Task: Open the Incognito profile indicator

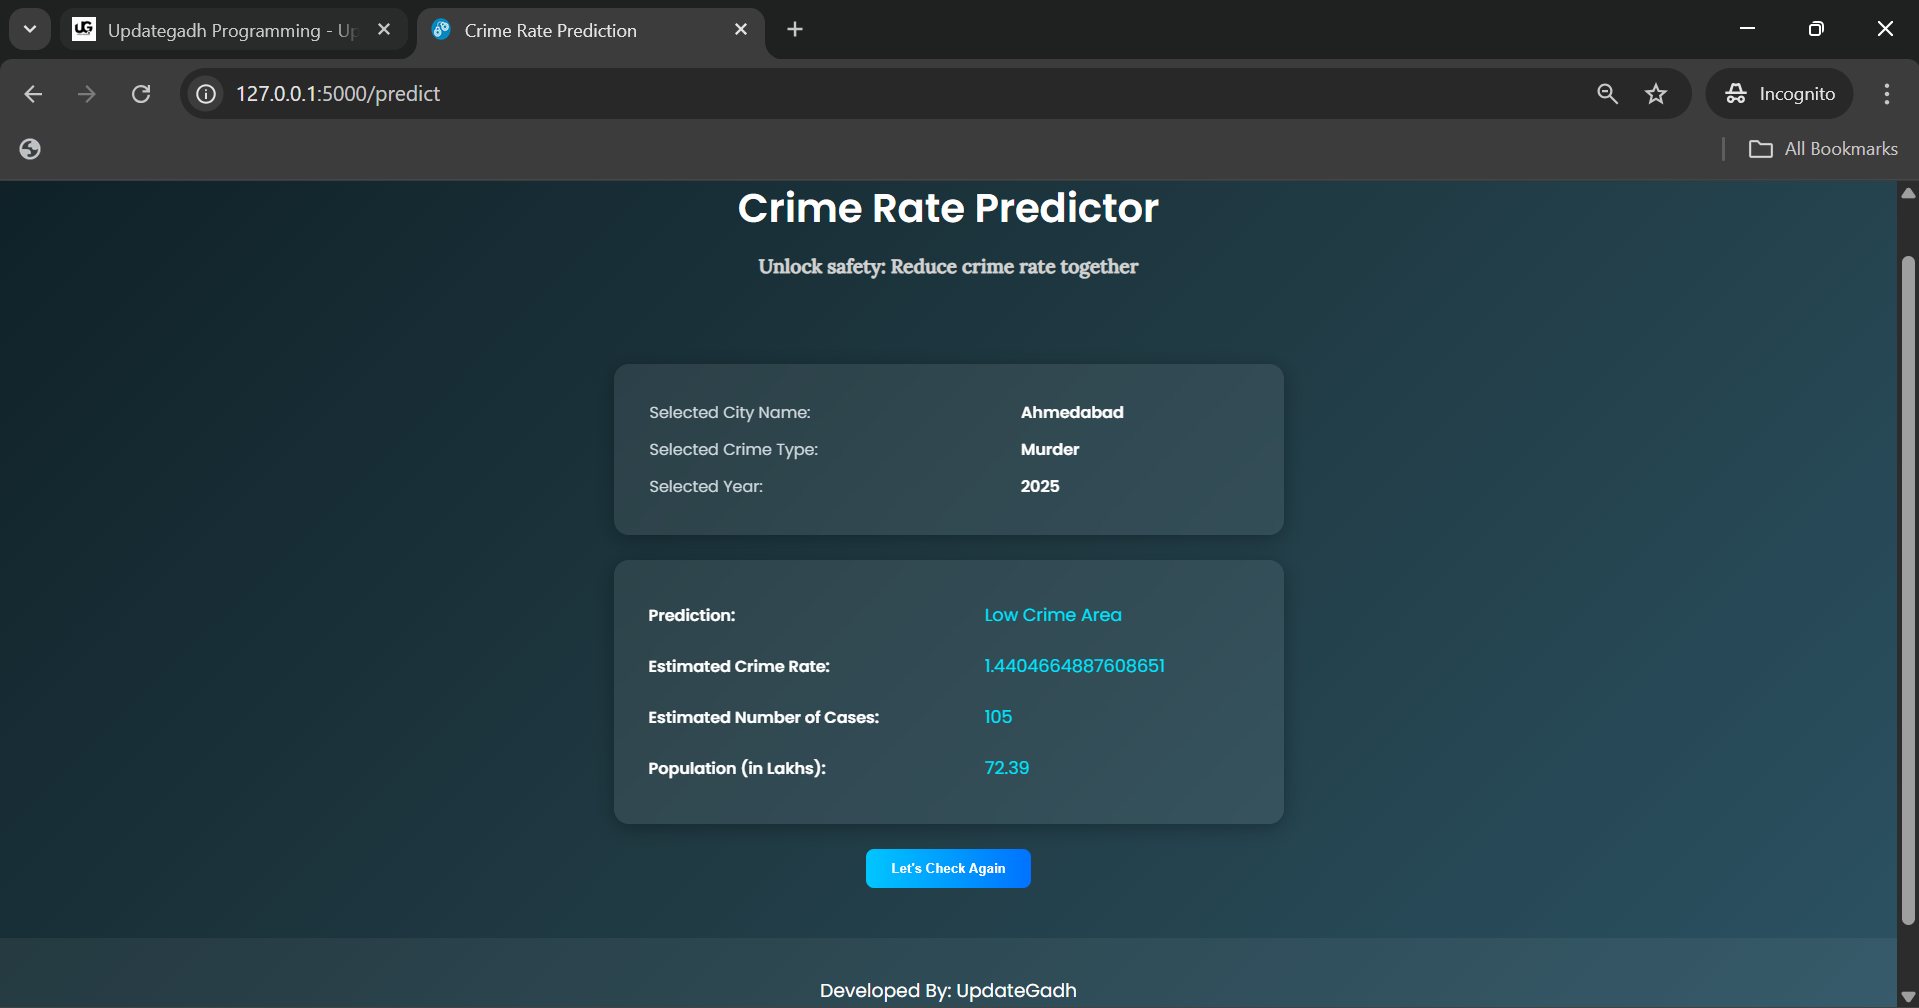Action: [1780, 94]
